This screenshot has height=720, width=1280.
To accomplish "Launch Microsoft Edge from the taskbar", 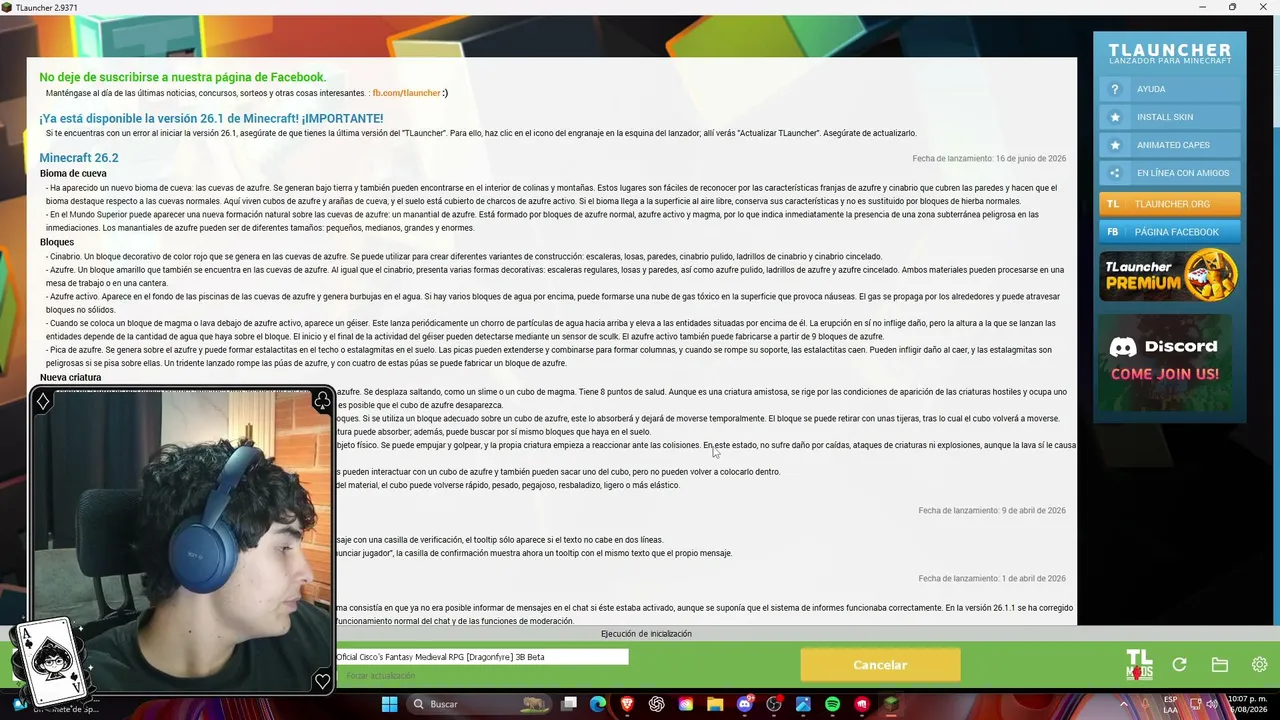I will pyautogui.click(x=598, y=704).
